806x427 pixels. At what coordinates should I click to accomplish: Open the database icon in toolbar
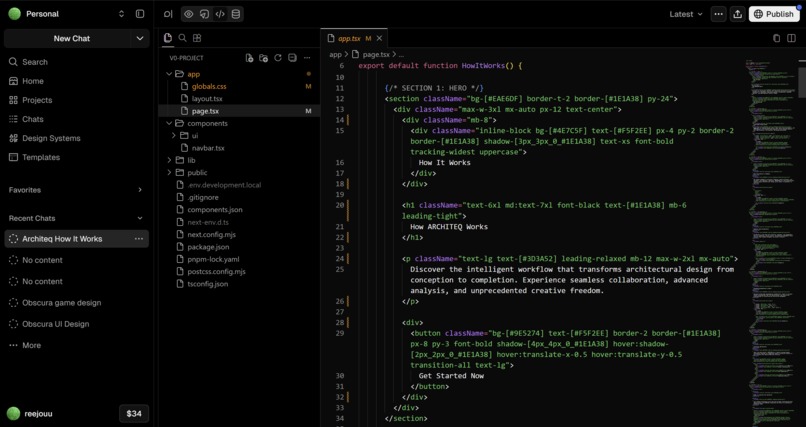(x=235, y=14)
